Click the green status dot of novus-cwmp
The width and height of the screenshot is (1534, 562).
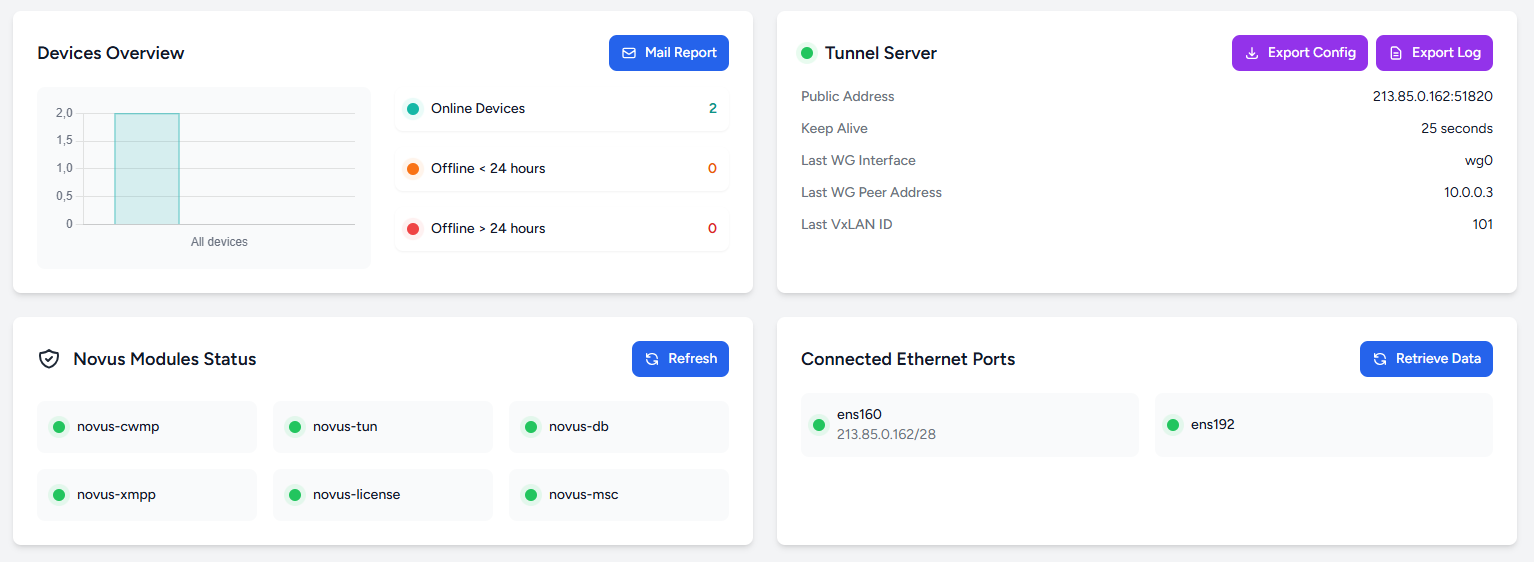point(59,427)
